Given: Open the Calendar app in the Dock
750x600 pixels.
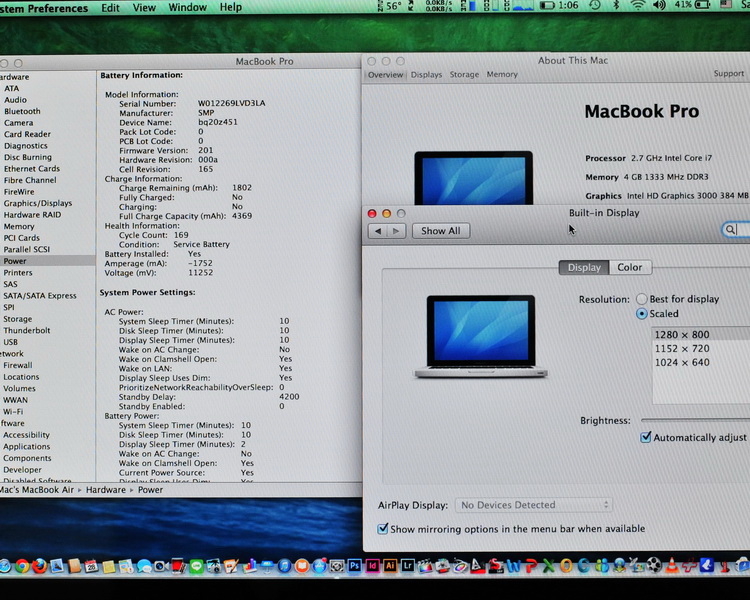Looking at the screenshot, I should coord(91,567).
